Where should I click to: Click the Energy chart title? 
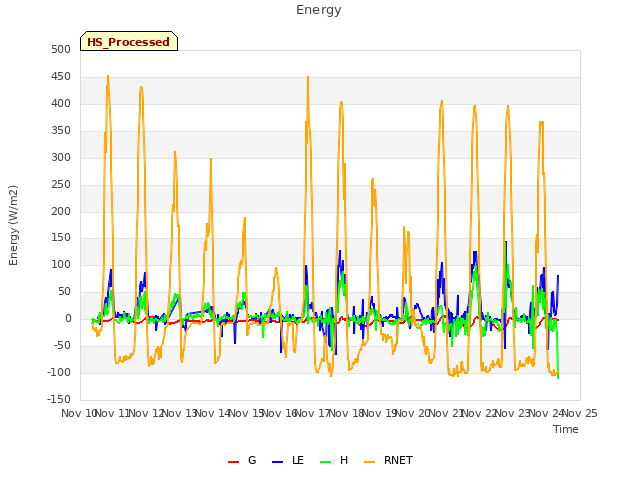319,10
